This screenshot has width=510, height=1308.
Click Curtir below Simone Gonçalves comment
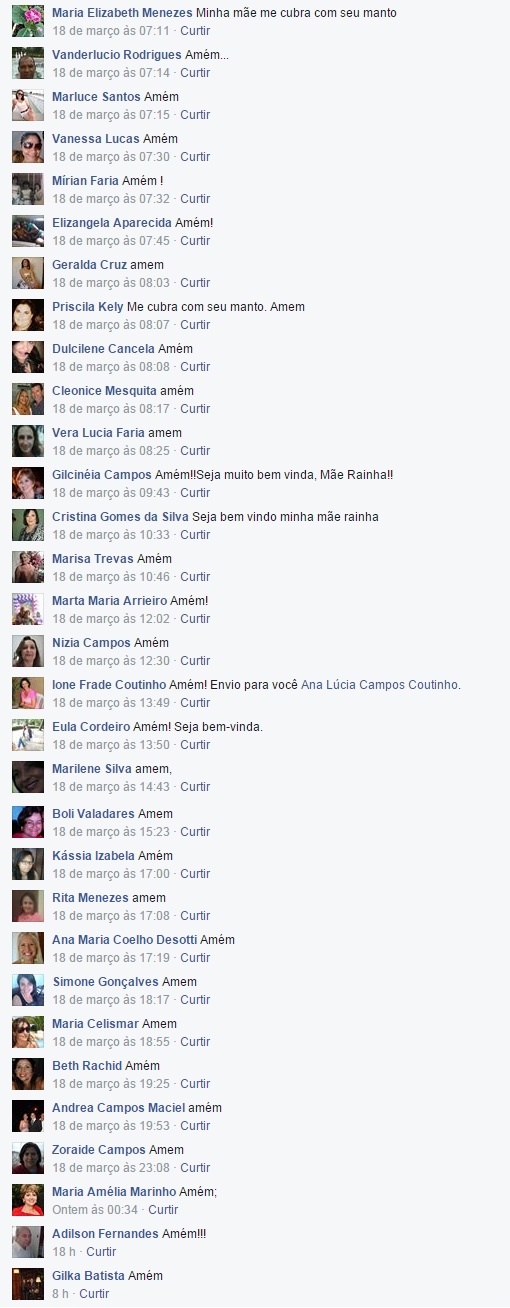pos(195,1000)
